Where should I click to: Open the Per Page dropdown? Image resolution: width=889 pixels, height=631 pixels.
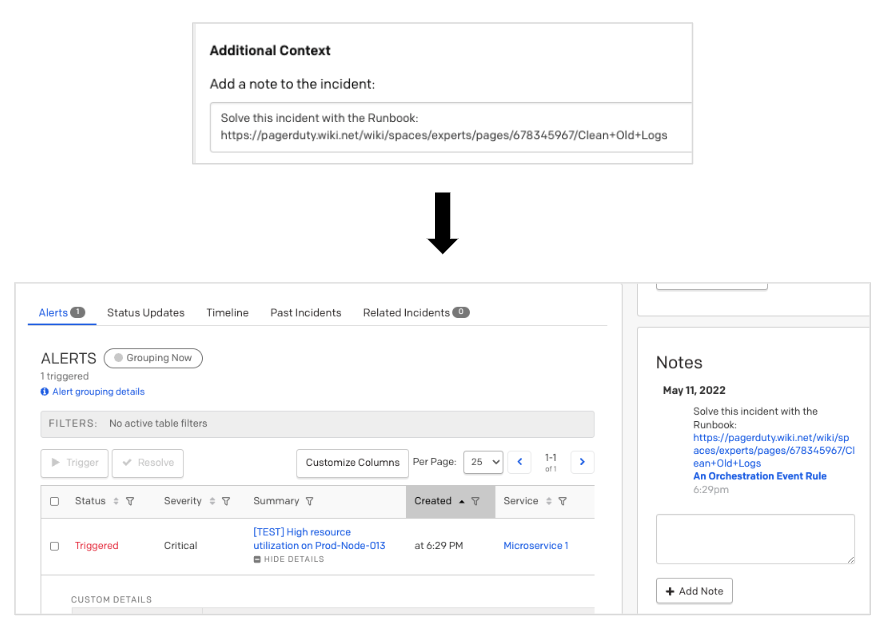pyautogui.click(x=483, y=462)
